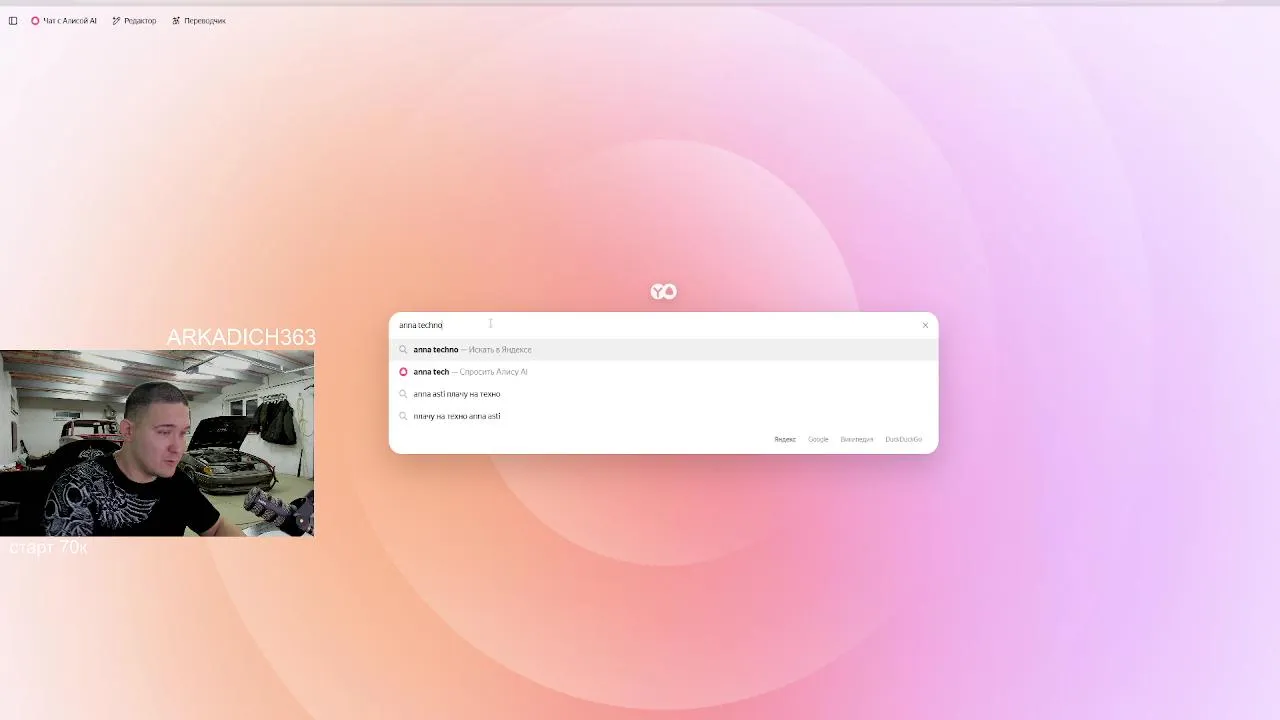
Task: Choose suggestion плачу на техно anna asti
Action: 663,416
